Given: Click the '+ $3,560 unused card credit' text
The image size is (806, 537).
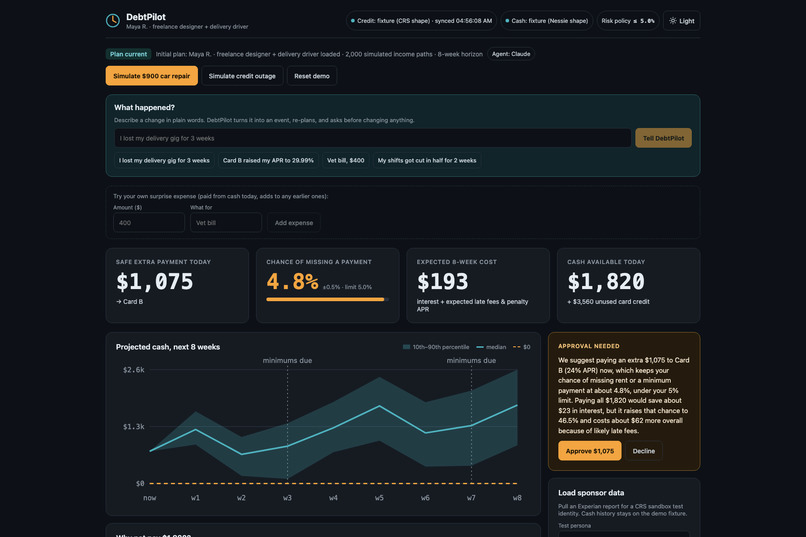Looking at the screenshot, I should coord(608,302).
